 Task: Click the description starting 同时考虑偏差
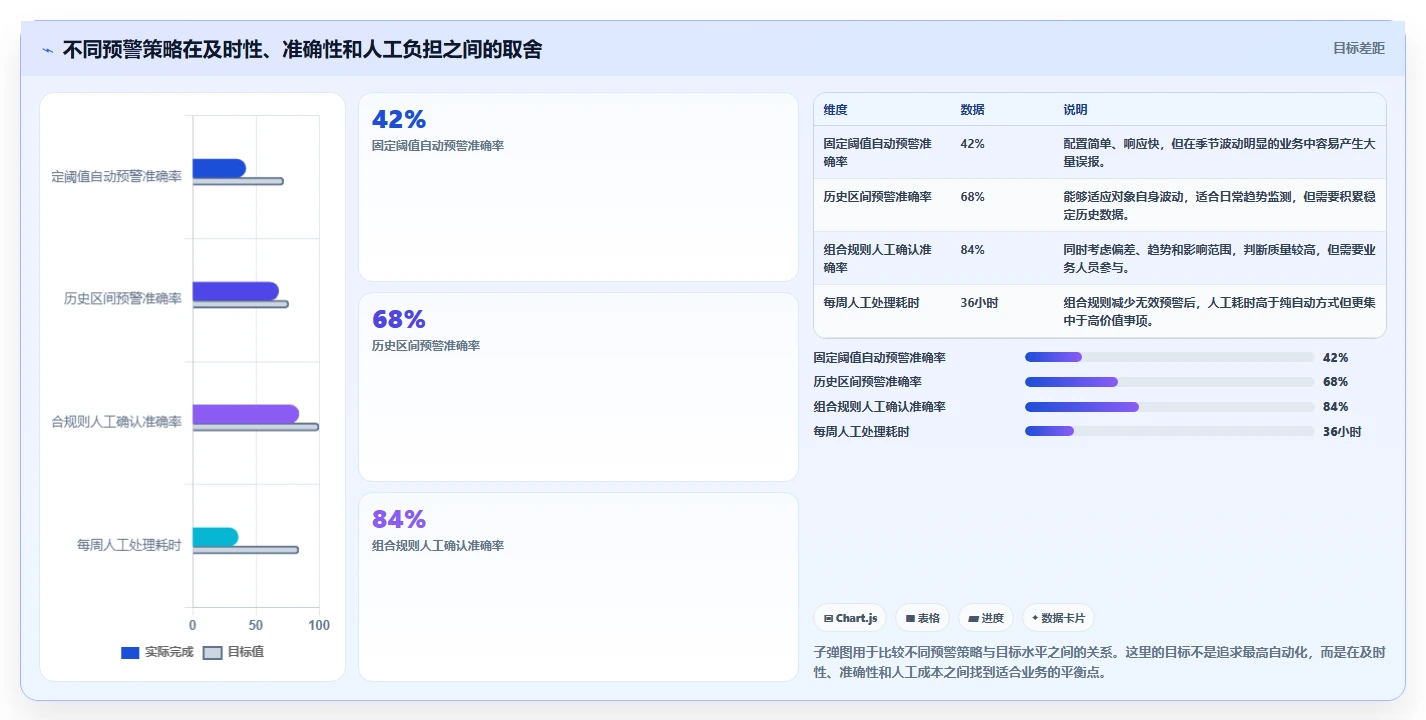[1219, 258]
